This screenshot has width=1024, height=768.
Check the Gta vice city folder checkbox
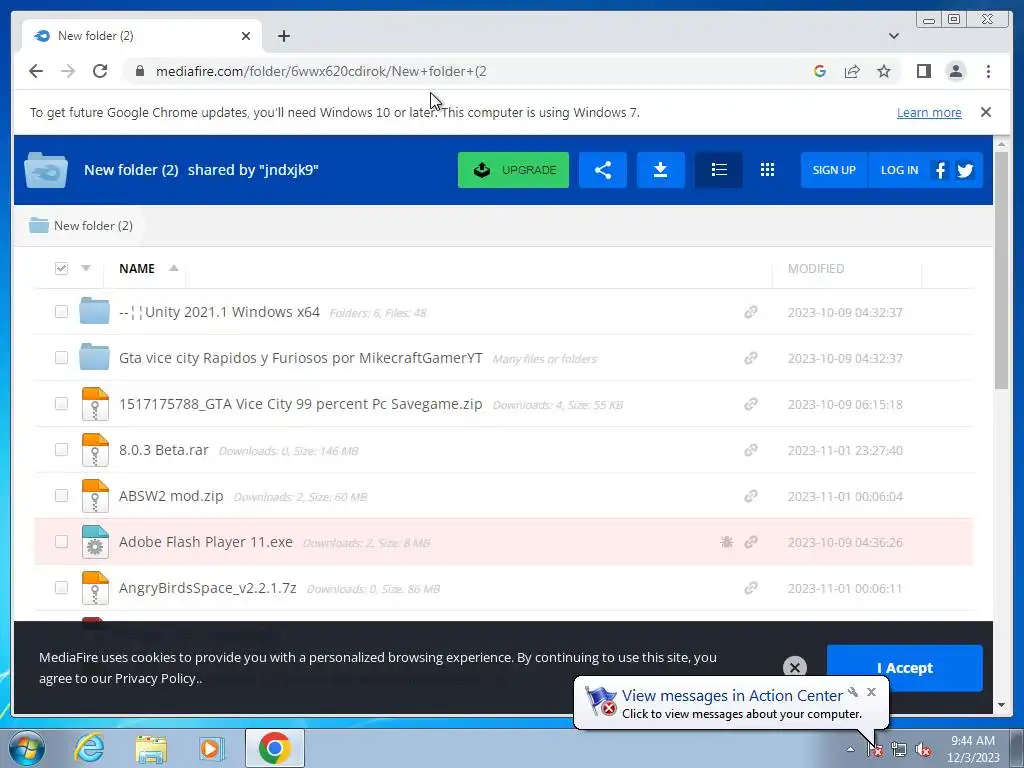click(x=61, y=357)
